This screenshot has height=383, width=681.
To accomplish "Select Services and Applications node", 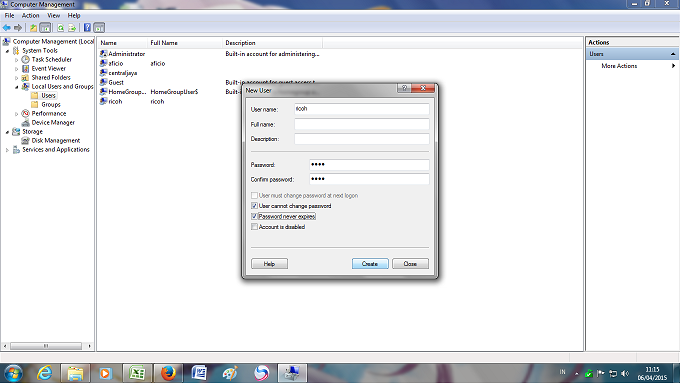I will point(56,149).
